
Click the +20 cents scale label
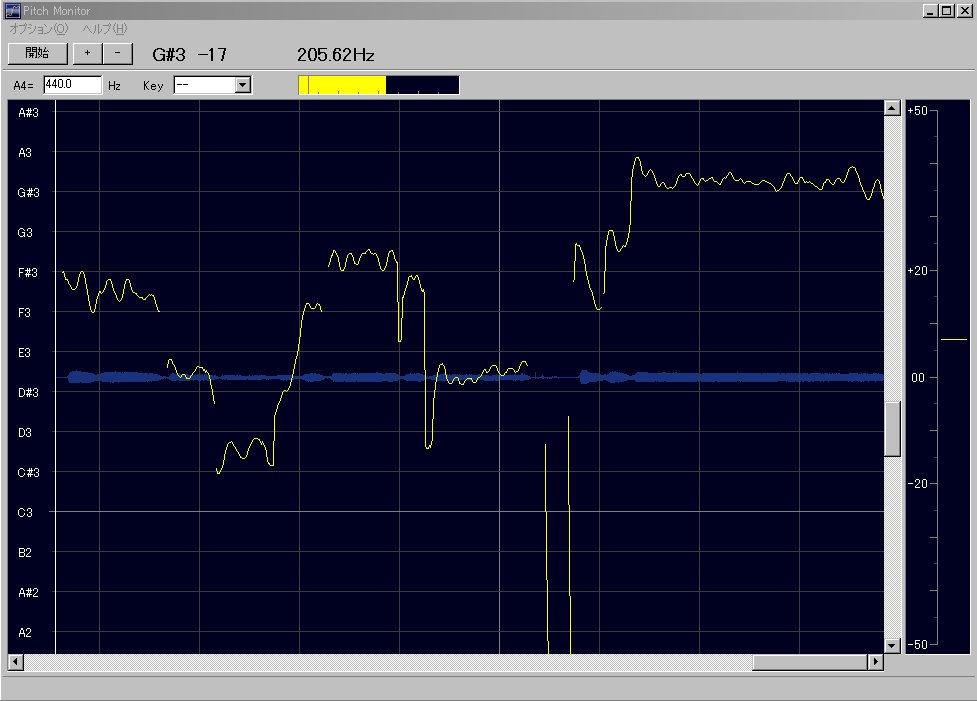(x=917, y=270)
